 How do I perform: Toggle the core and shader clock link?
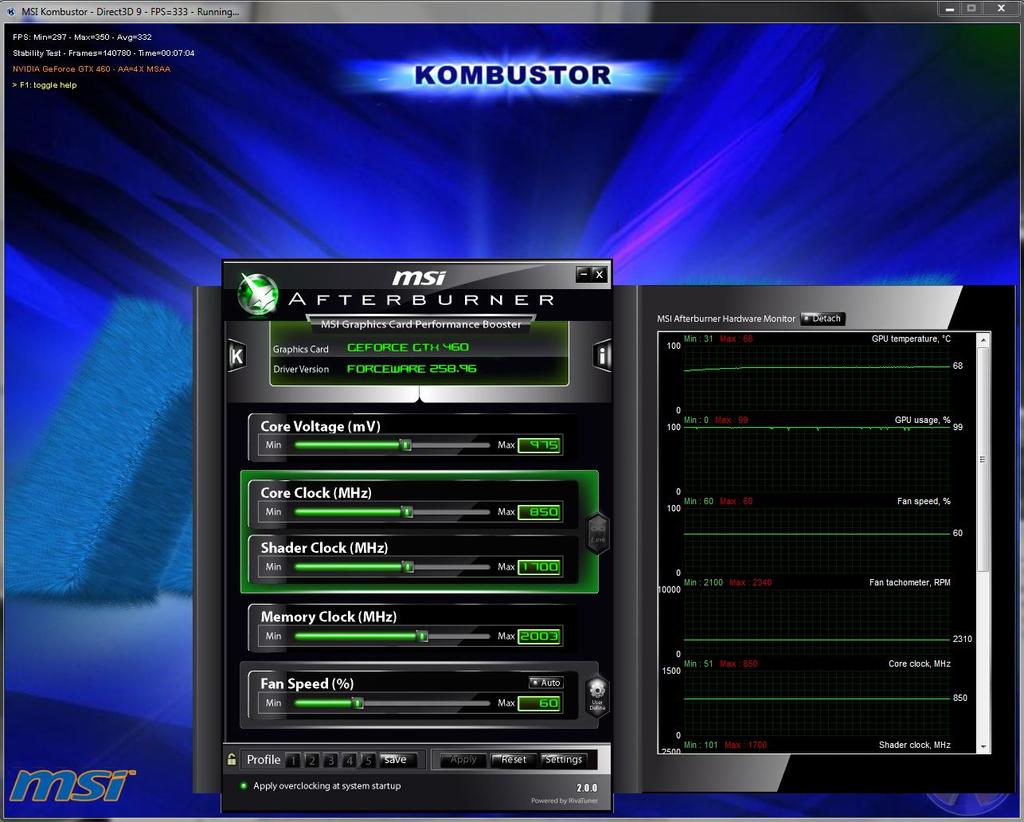coord(598,533)
